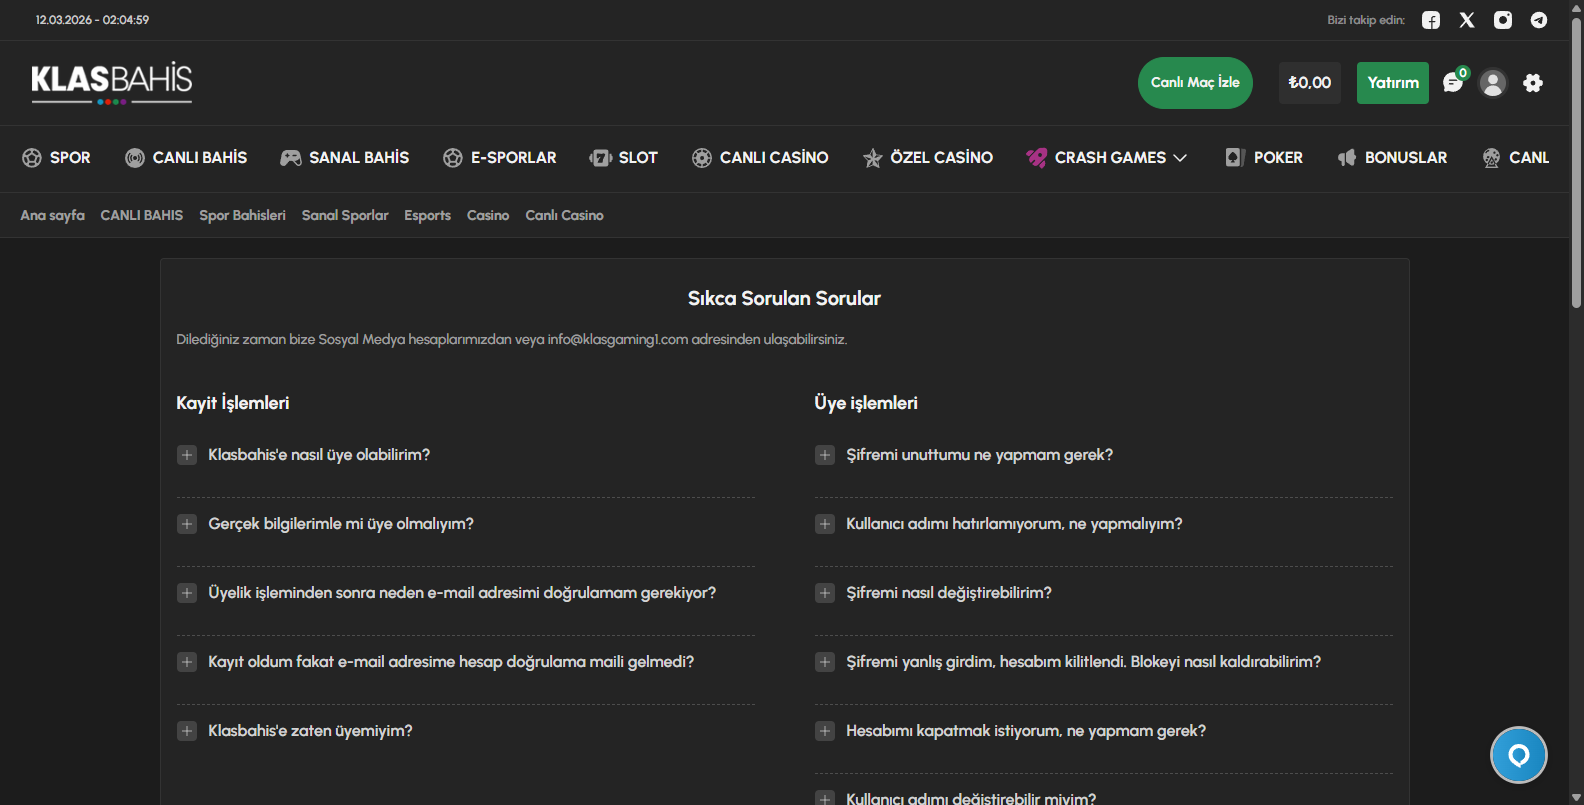
Task: Open the live support chat bubble
Action: (1518, 755)
